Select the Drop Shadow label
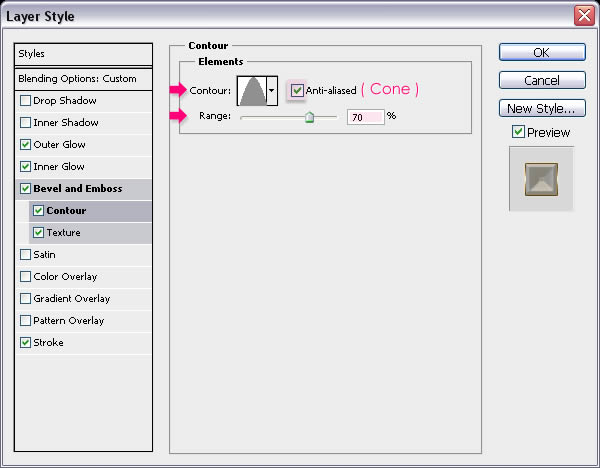This screenshot has height=468, width=600. pyautogui.click(x=65, y=101)
